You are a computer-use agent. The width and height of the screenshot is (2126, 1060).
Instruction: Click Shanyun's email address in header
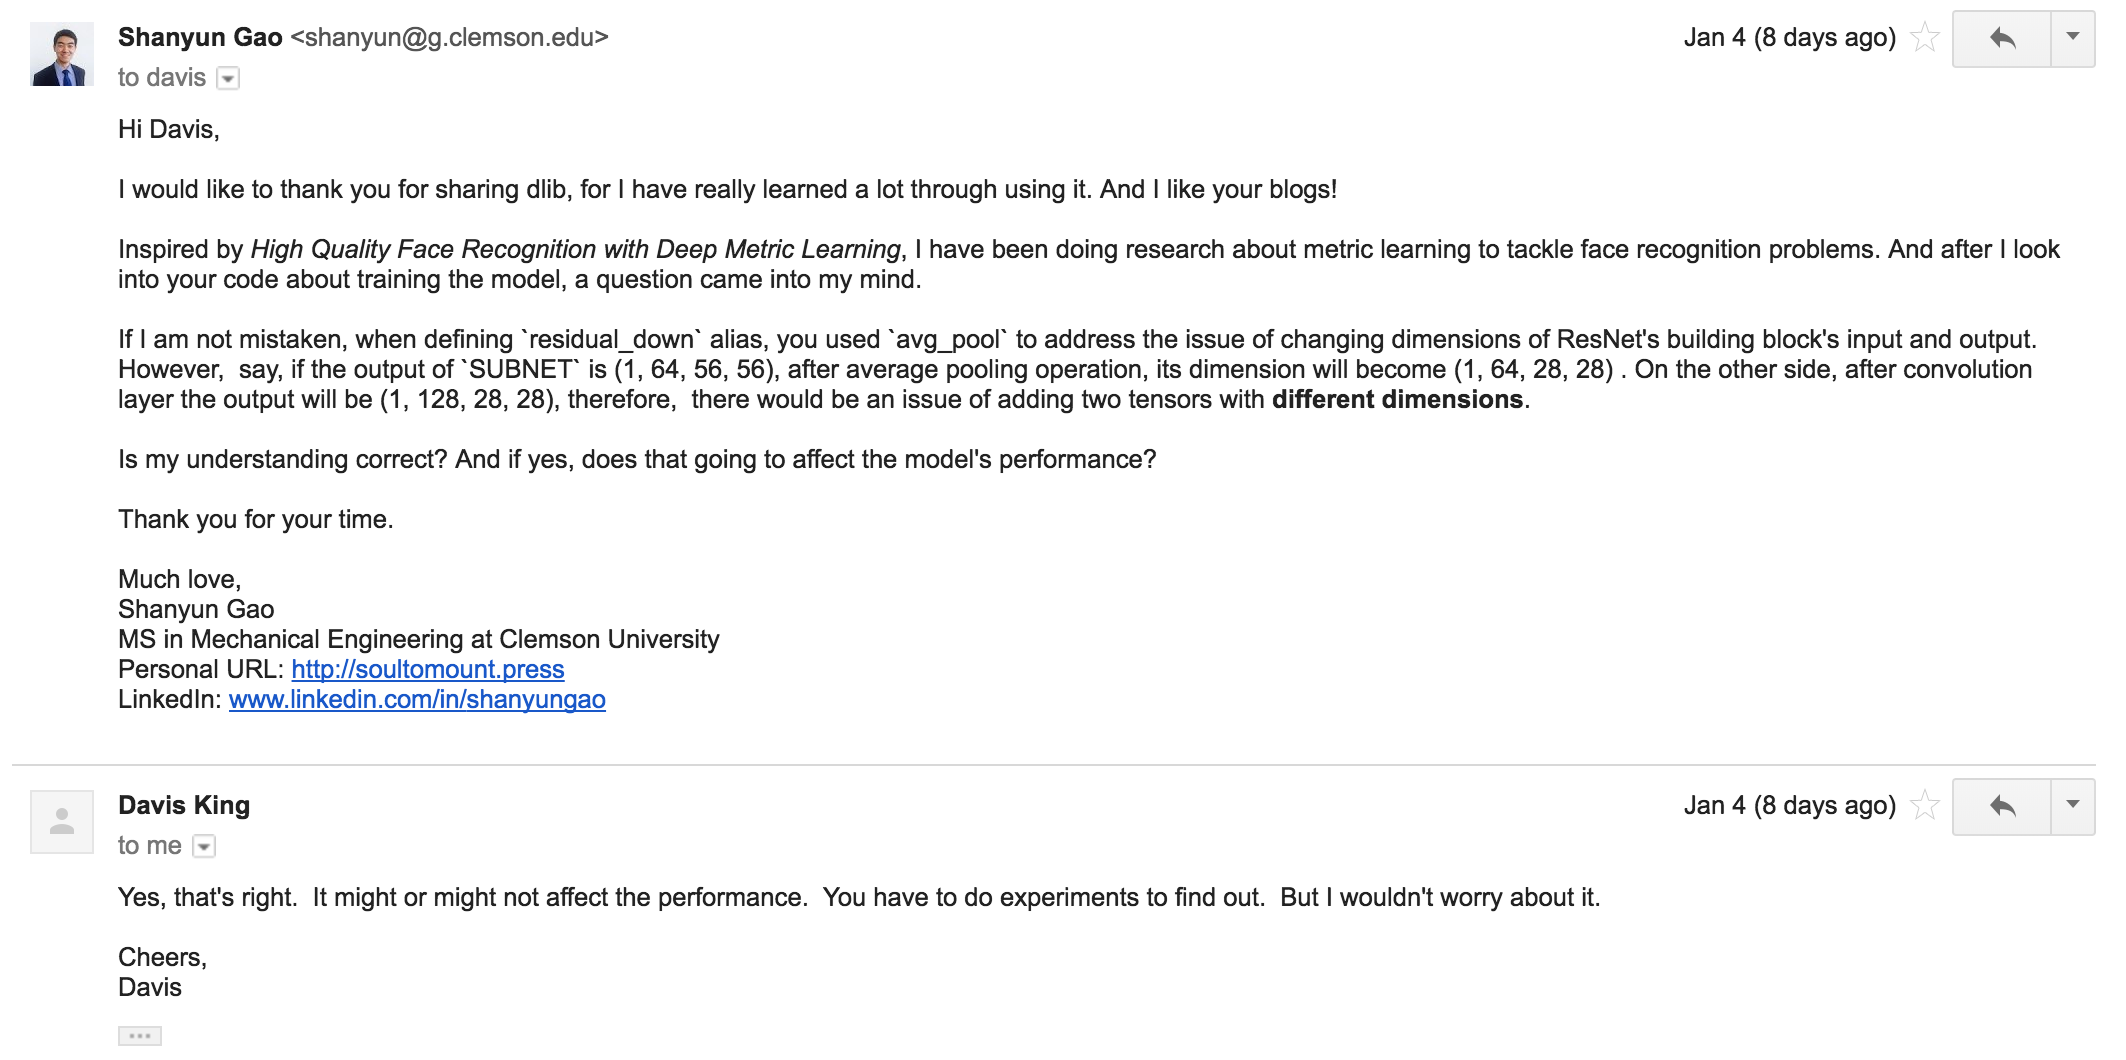(x=449, y=37)
